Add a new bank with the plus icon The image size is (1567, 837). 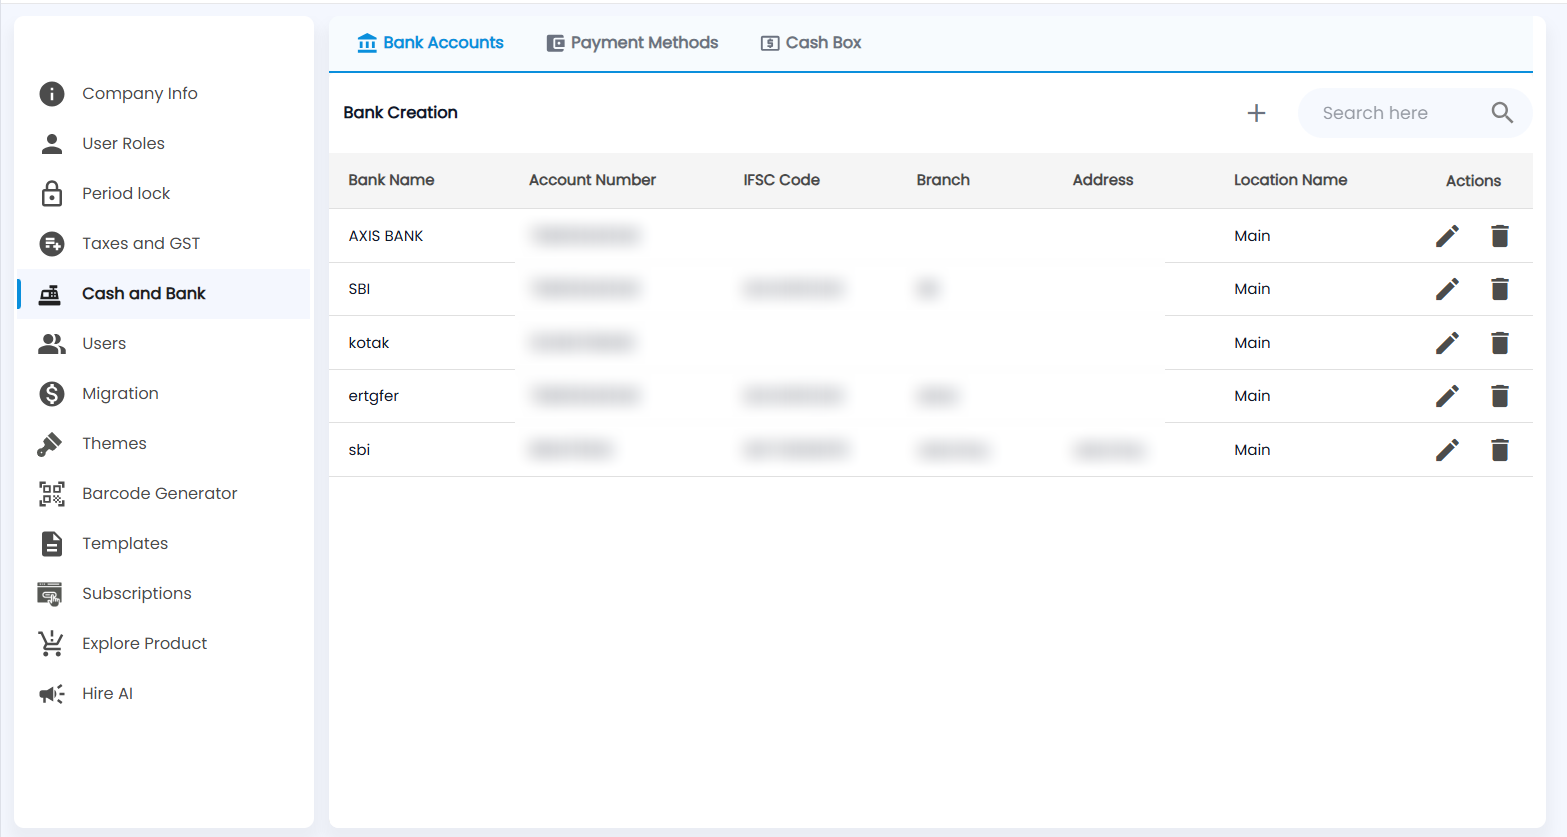click(1257, 113)
